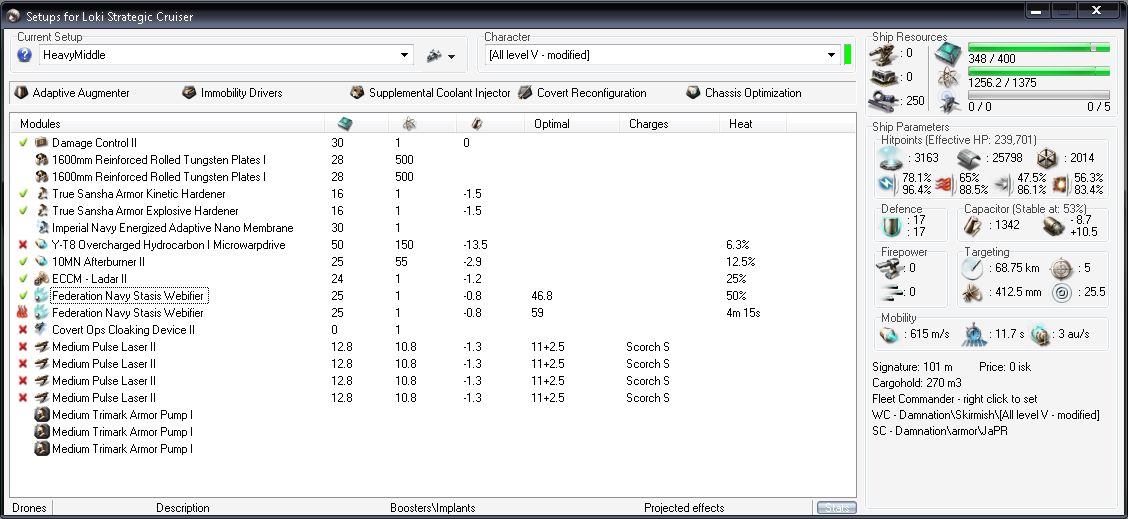Click the Defence tank icon
The width and height of the screenshot is (1128, 519).
pyautogui.click(x=891, y=227)
